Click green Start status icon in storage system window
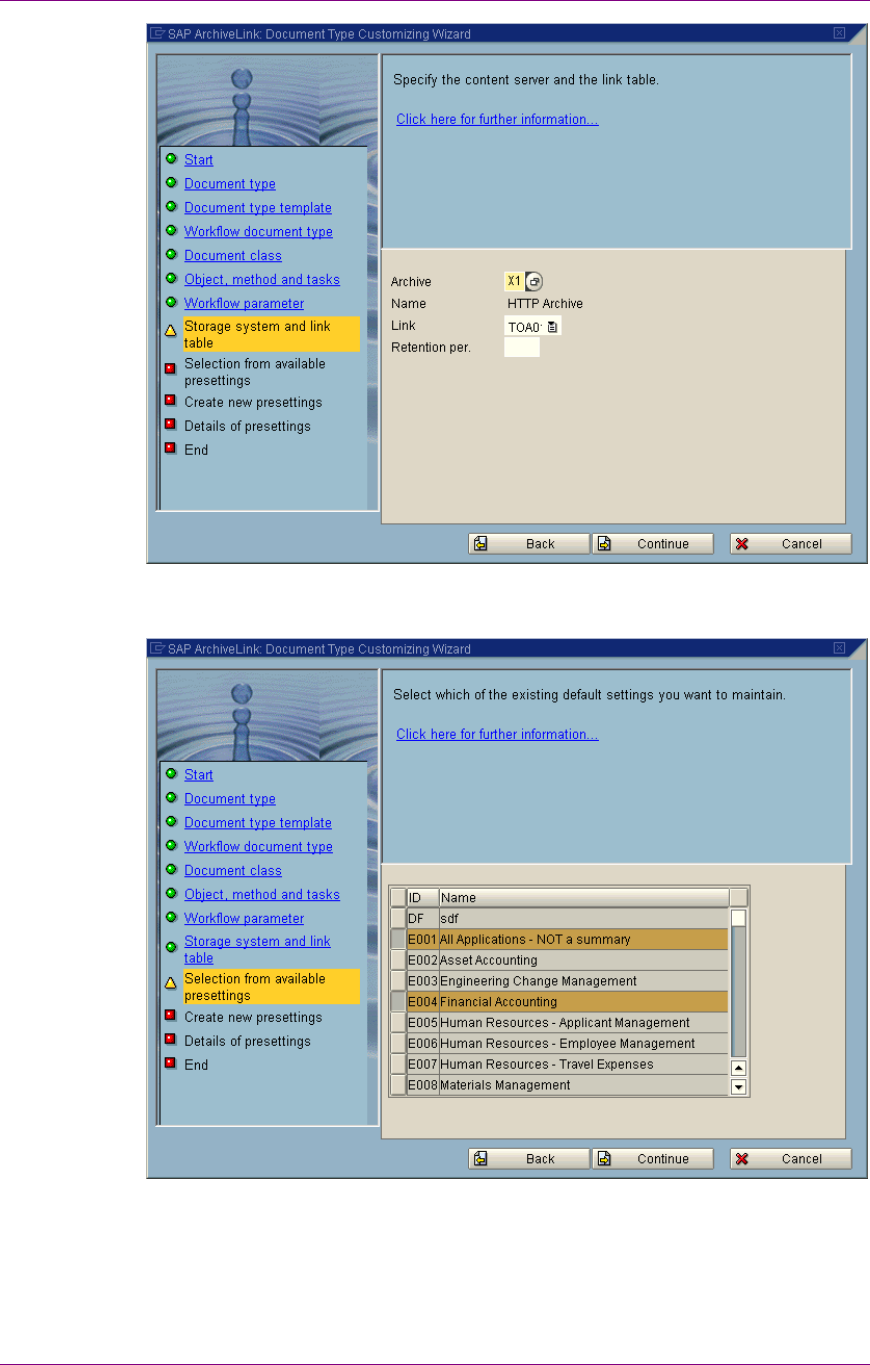This screenshot has width=870, height=1365. click(171, 159)
